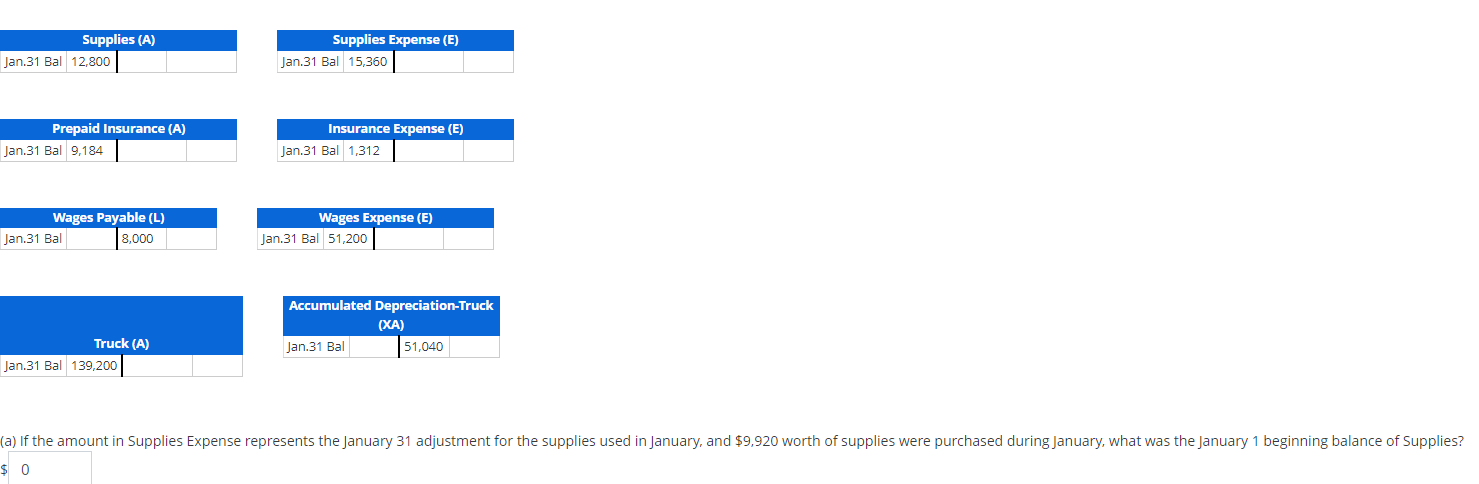Click the Insurance Expense 1,312 balance cell

368,151
